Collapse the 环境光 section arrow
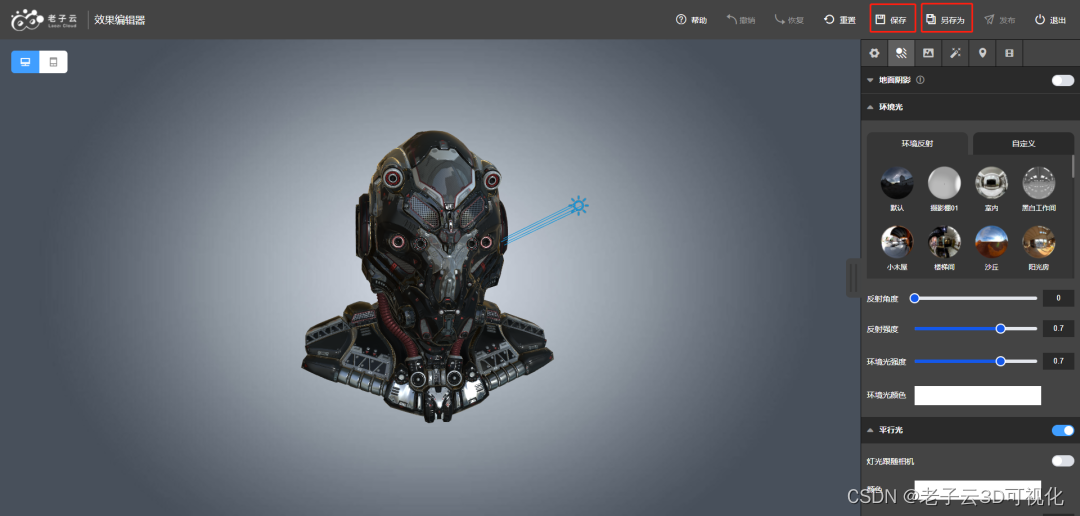 tap(870, 107)
